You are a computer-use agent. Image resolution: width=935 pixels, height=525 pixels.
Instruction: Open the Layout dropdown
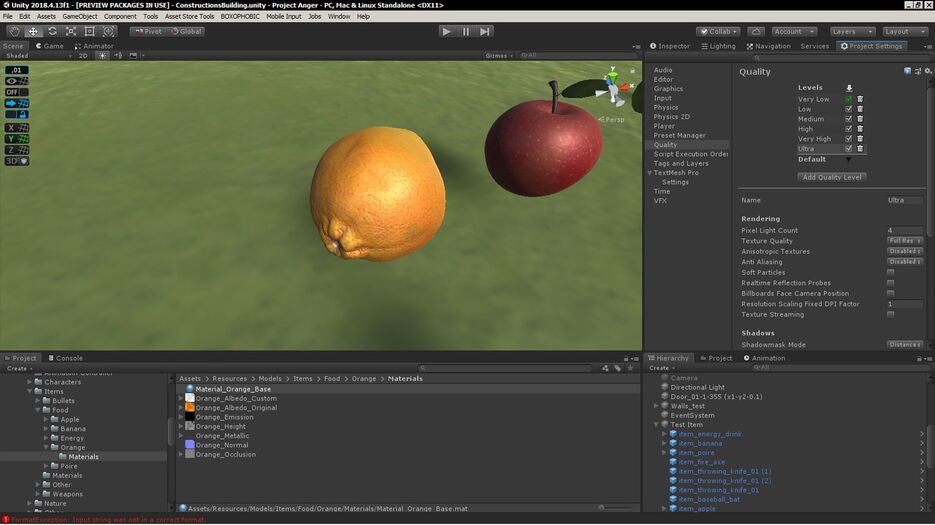click(905, 31)
